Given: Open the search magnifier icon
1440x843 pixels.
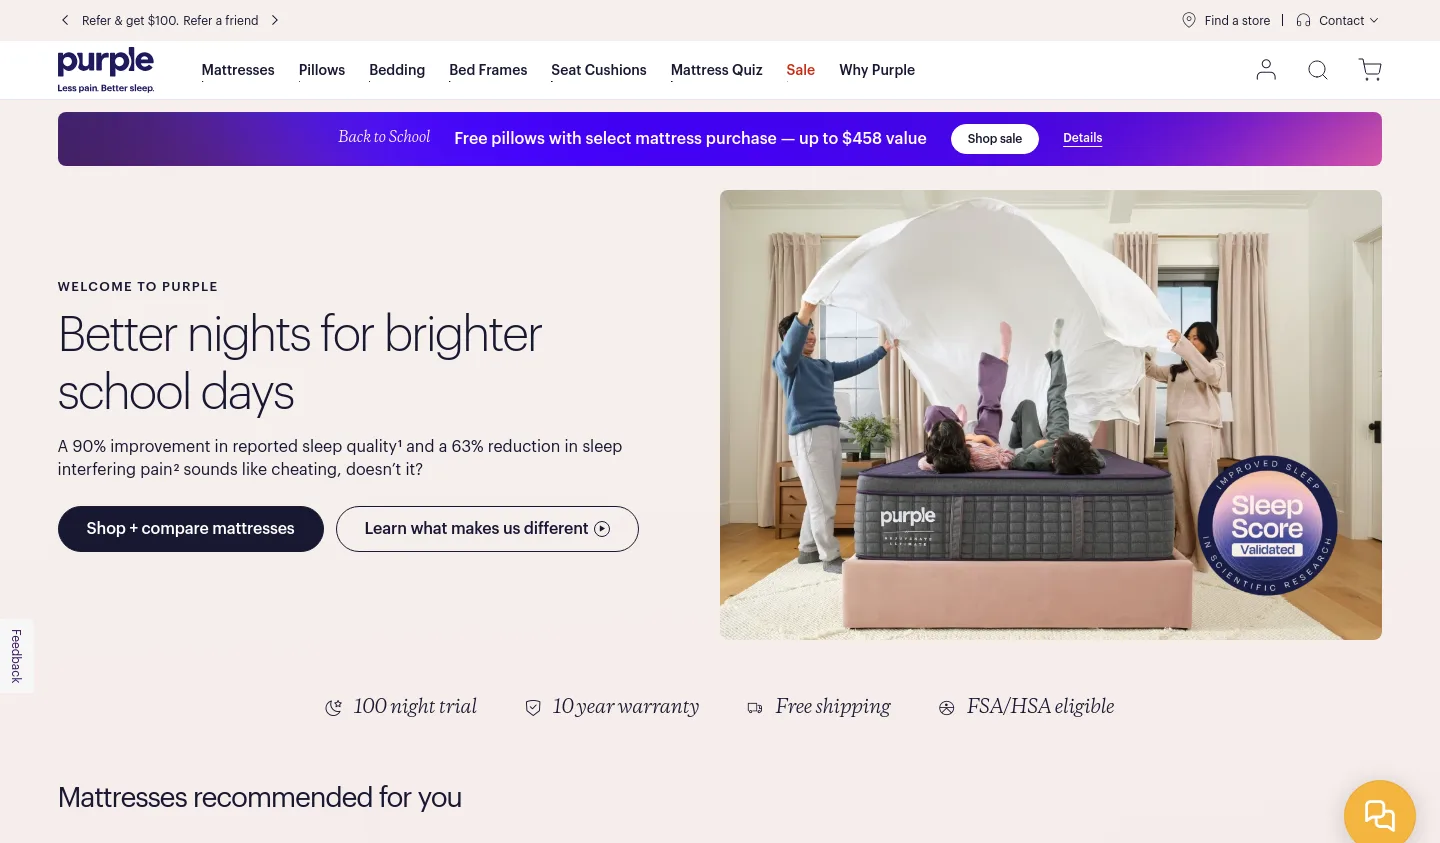Looking at the screenshot, I should (1318, 70).
